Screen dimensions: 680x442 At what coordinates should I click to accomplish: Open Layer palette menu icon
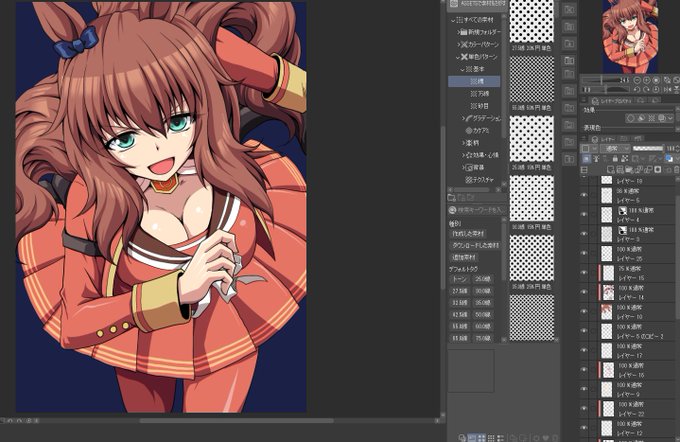pyautogui.click(x=583, y=139)
